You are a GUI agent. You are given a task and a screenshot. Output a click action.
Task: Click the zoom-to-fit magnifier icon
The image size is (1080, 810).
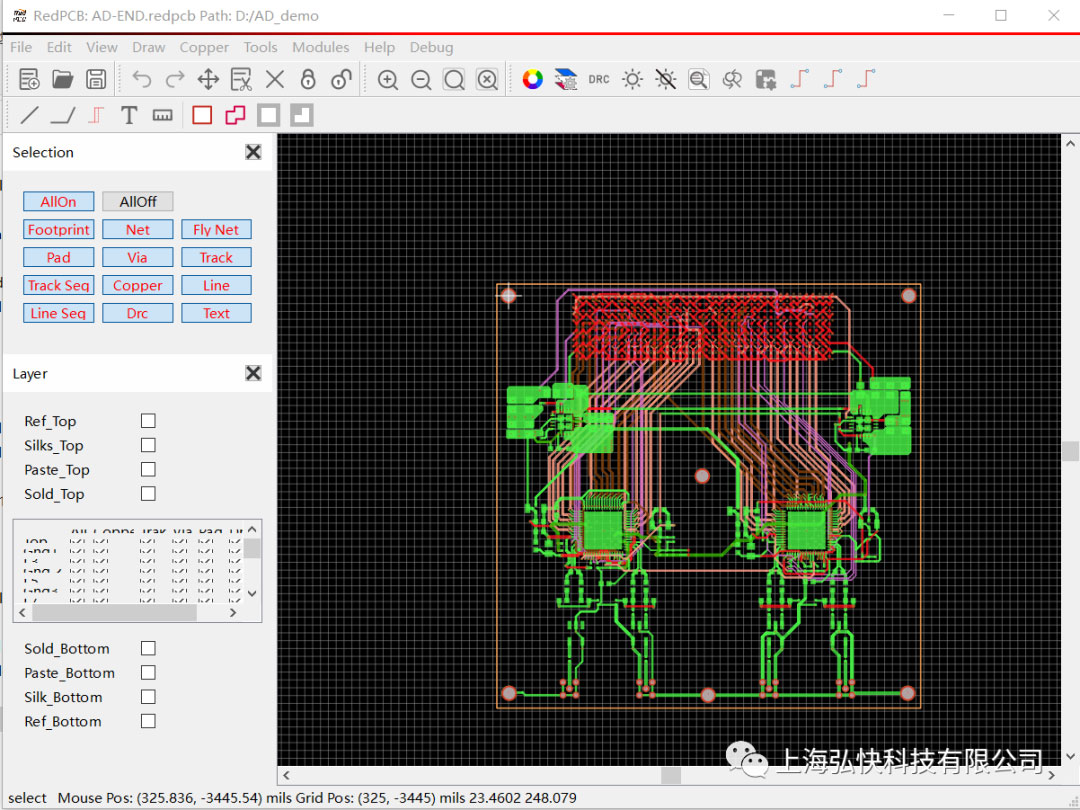point(454,80)
